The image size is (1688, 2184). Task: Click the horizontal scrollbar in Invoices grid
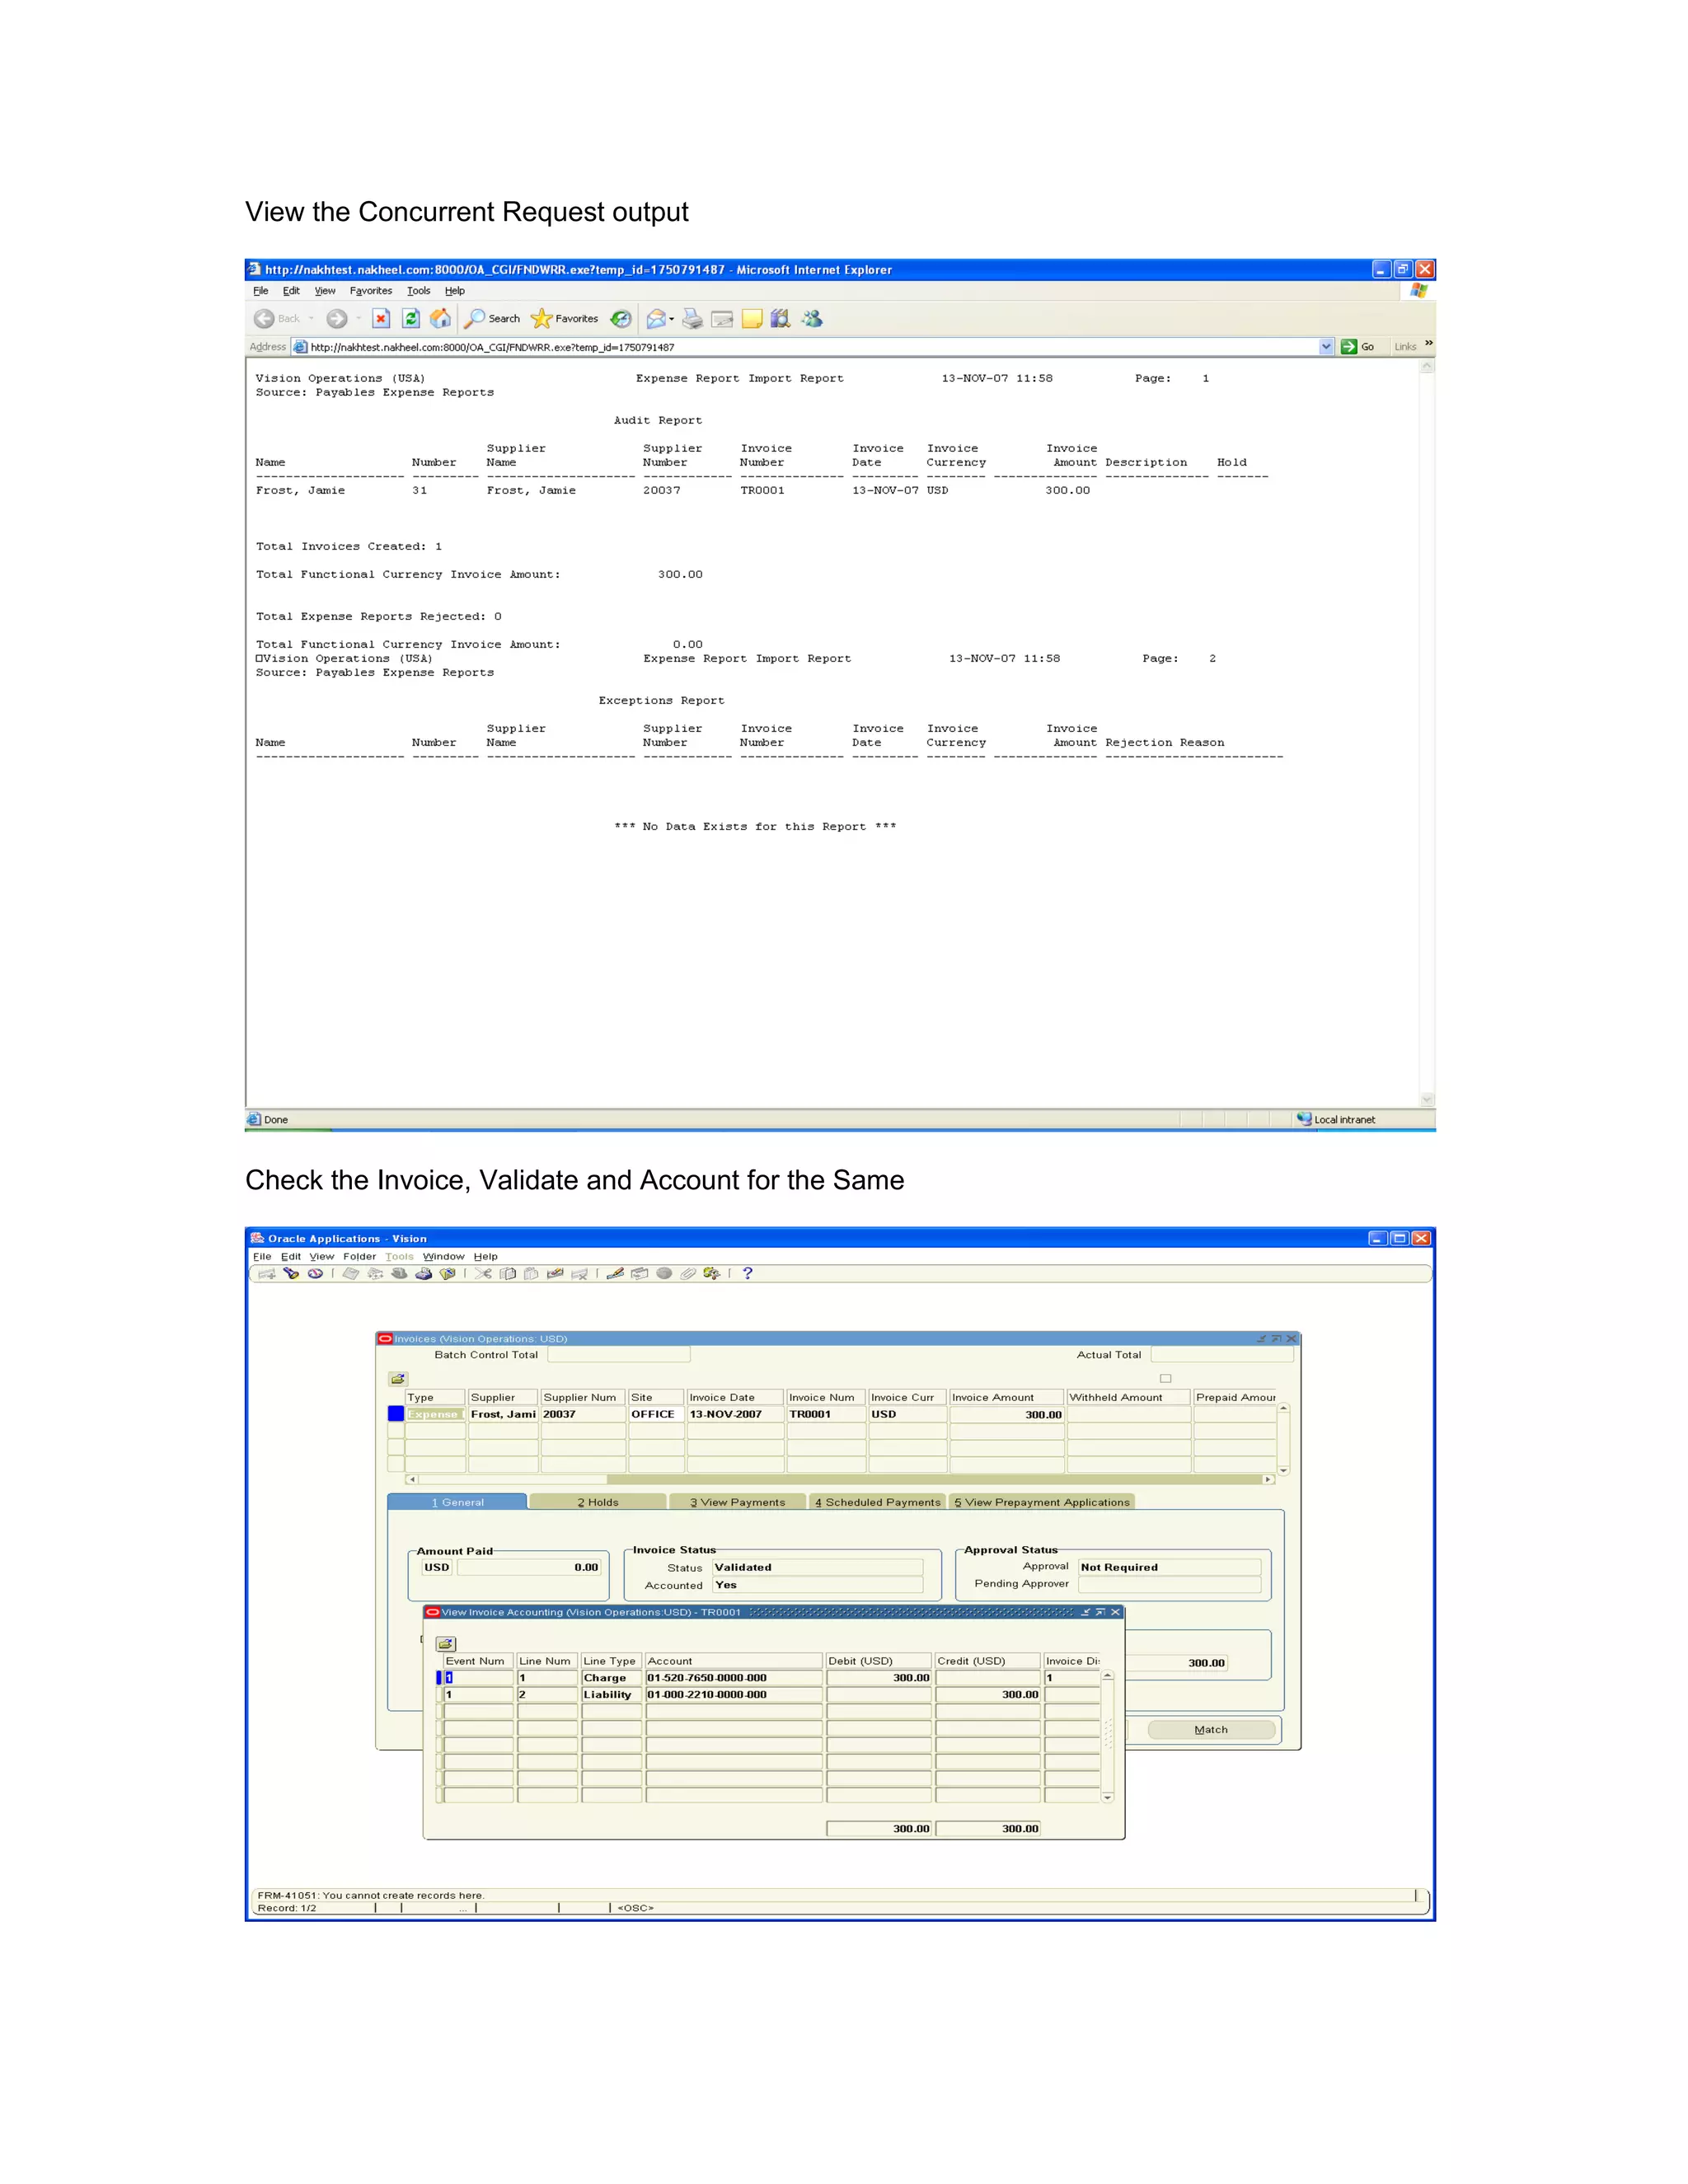click(840, 1479)
